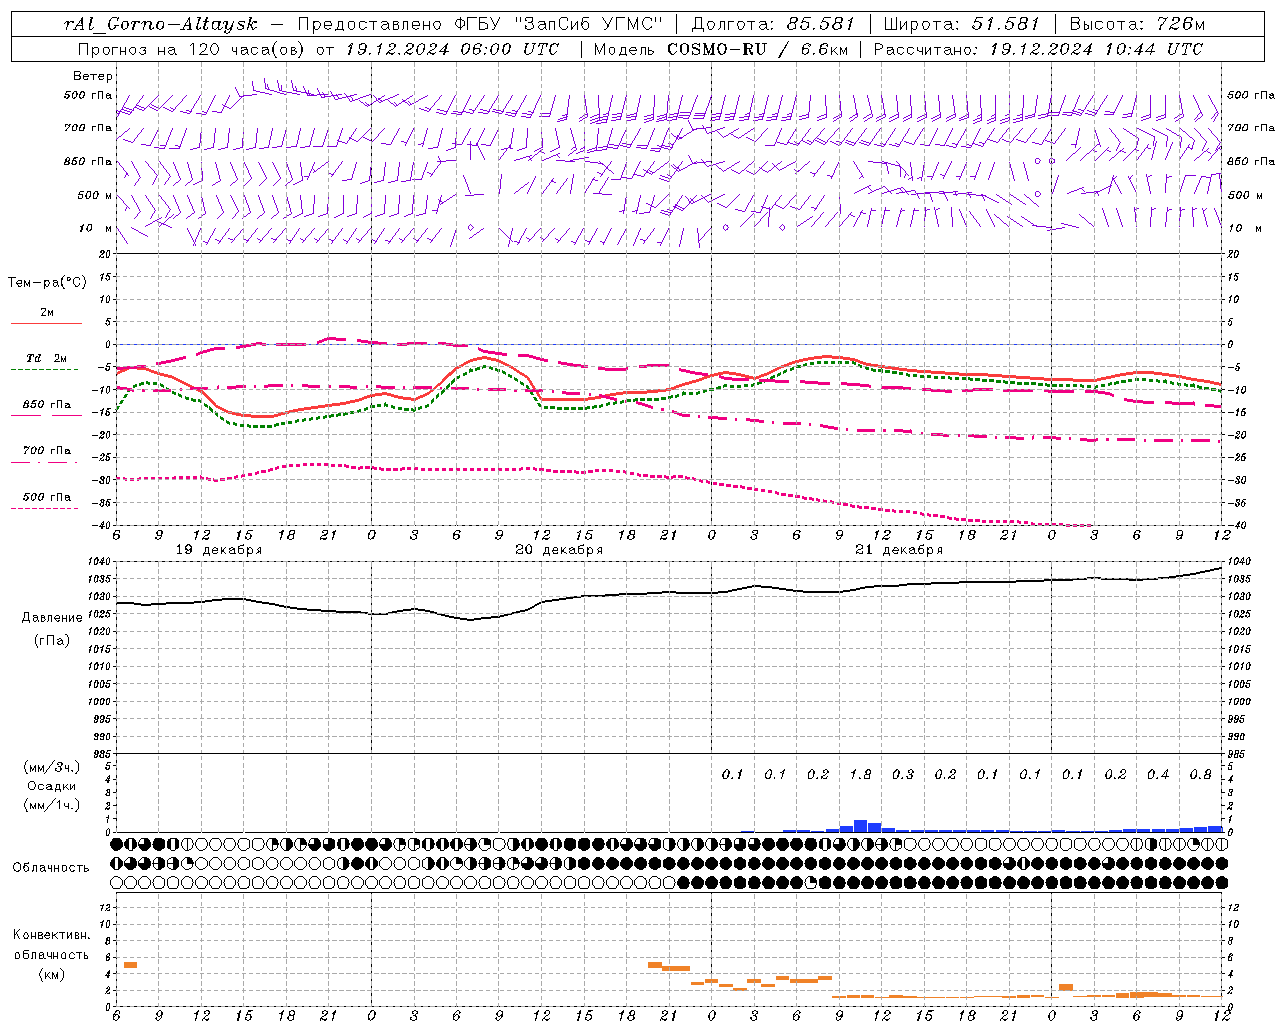1280x1024 pixels.
Task: Click the first orange convective bar near 5 km
Action: 130,965
